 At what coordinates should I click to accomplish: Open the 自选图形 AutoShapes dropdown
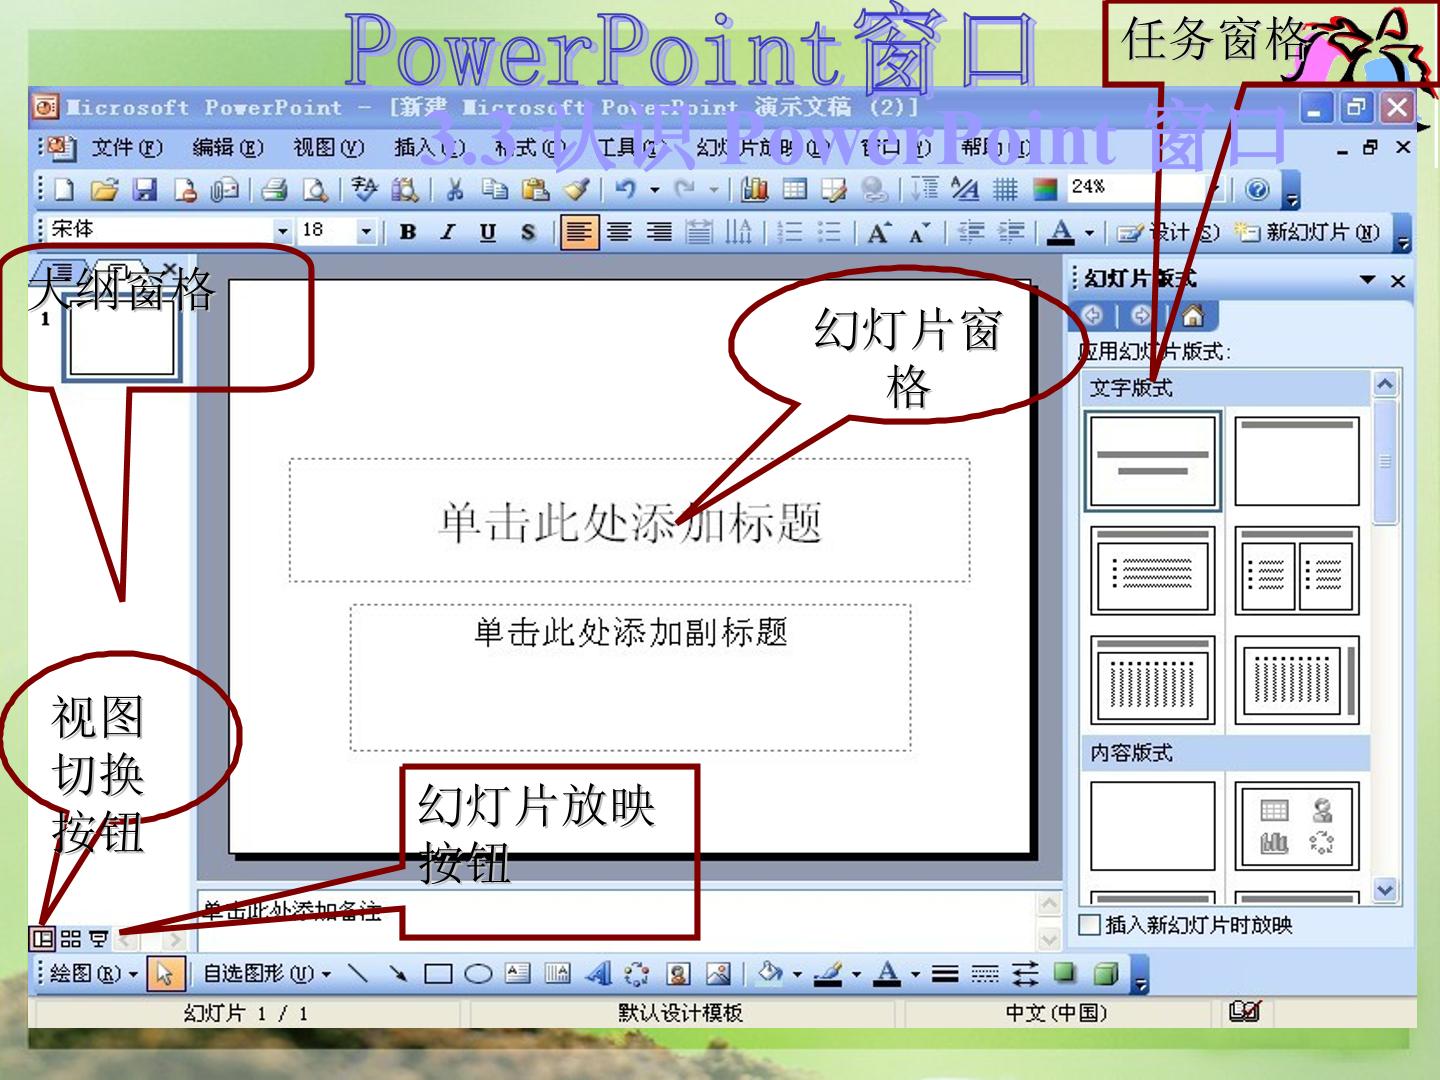(x=267, y=973)
